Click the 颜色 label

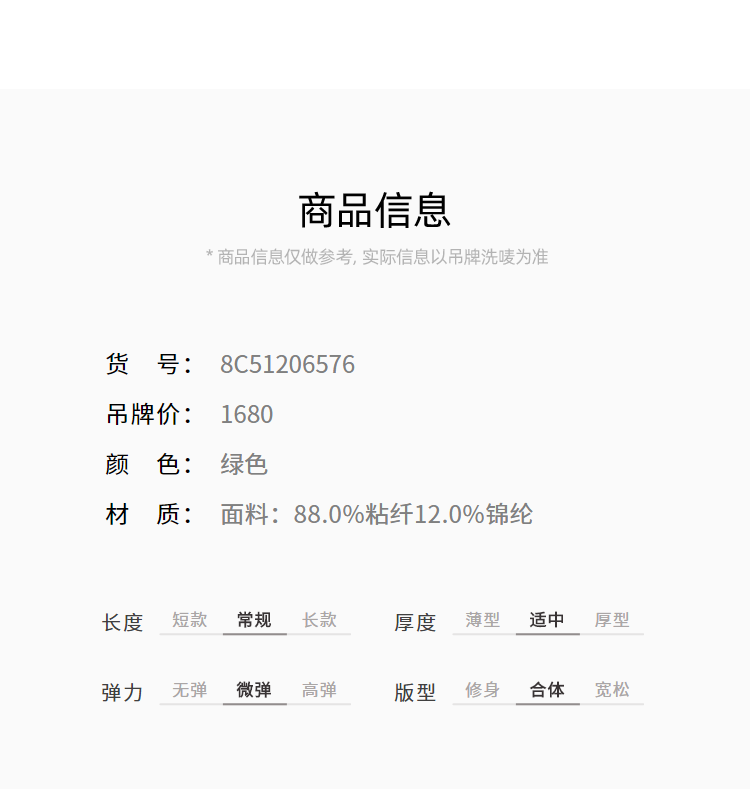click(x=149, y=464)
